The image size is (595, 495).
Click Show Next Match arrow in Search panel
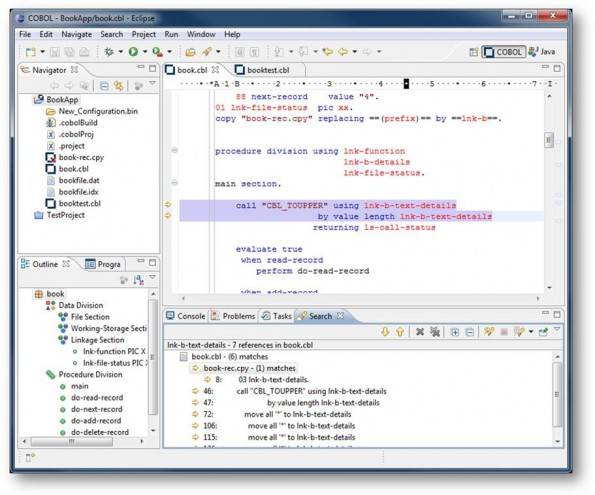tap(385, 332)
